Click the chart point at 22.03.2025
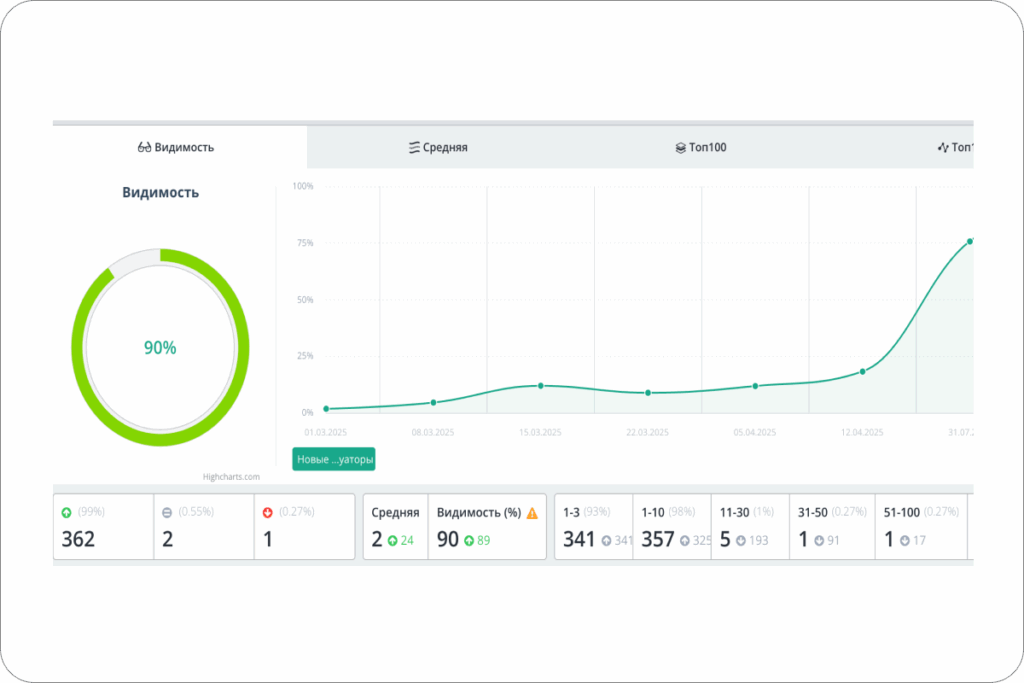Screen dimensions: 1024x683 click(648, 393)
